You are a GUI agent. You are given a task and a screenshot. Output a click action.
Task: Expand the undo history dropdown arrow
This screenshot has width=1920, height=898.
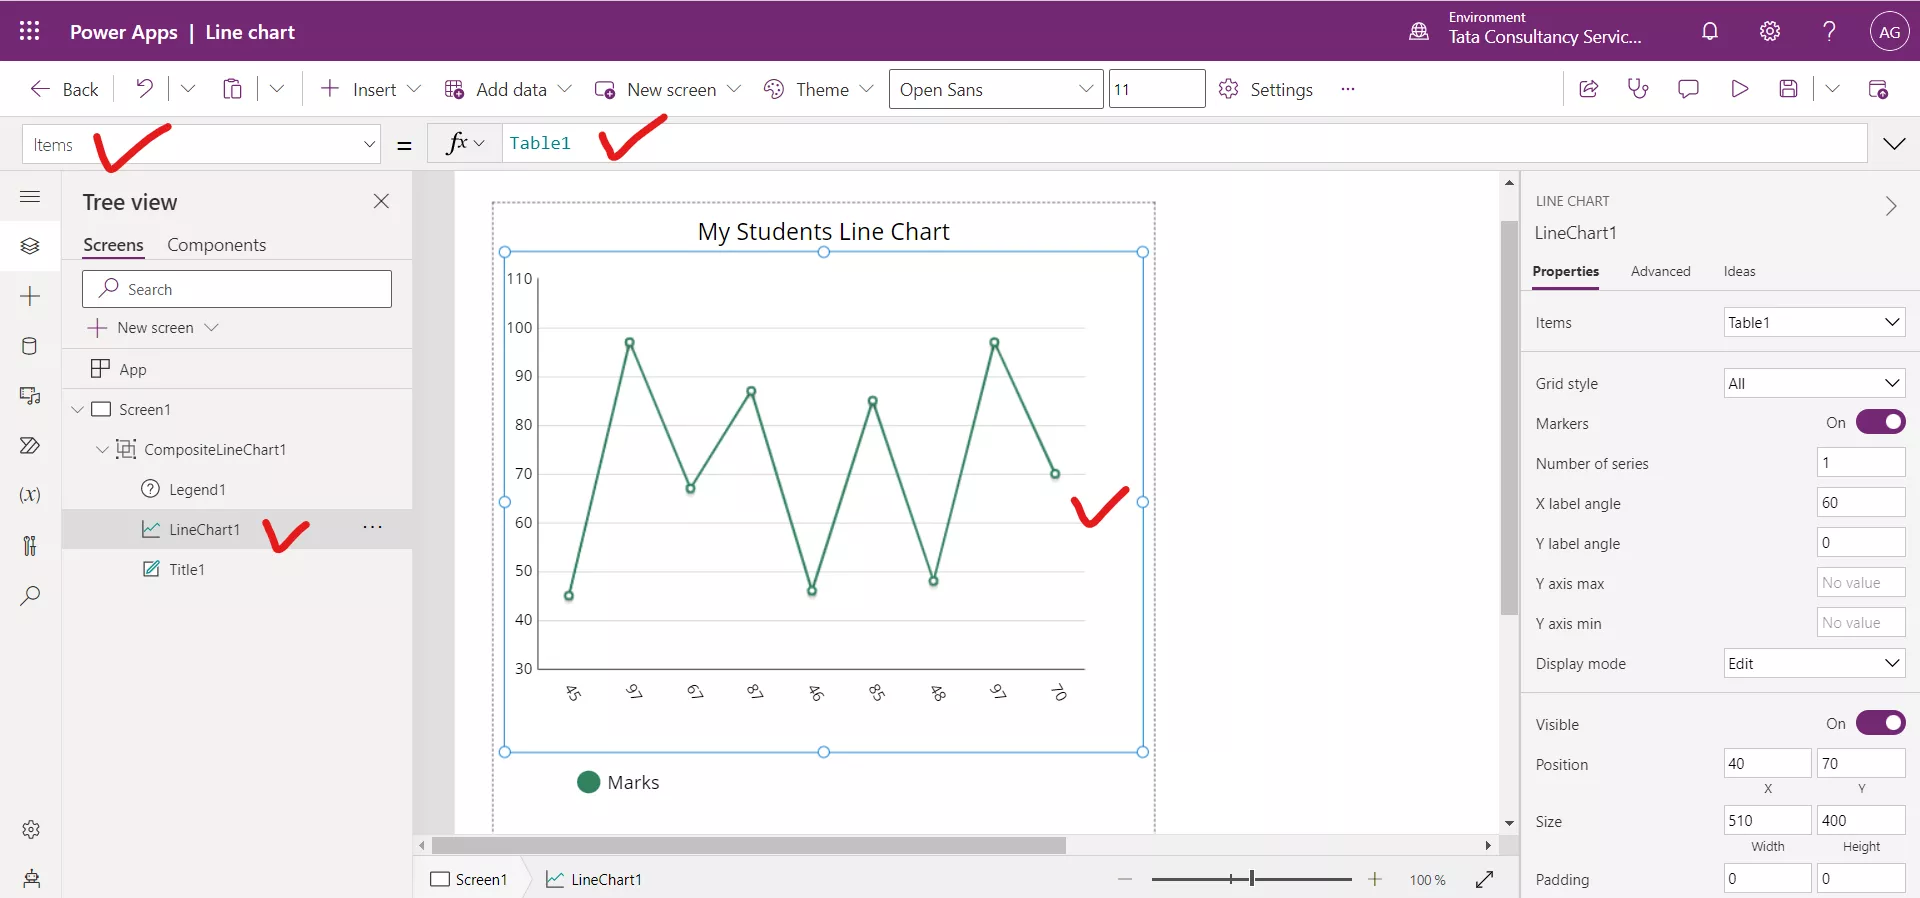(188, 89)
